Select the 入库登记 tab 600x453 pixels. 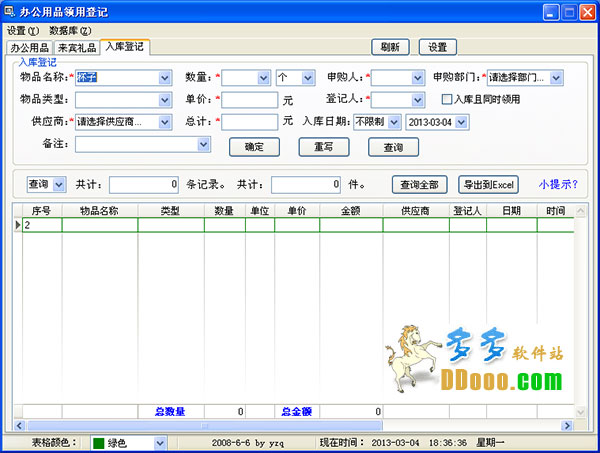(125, 47)
